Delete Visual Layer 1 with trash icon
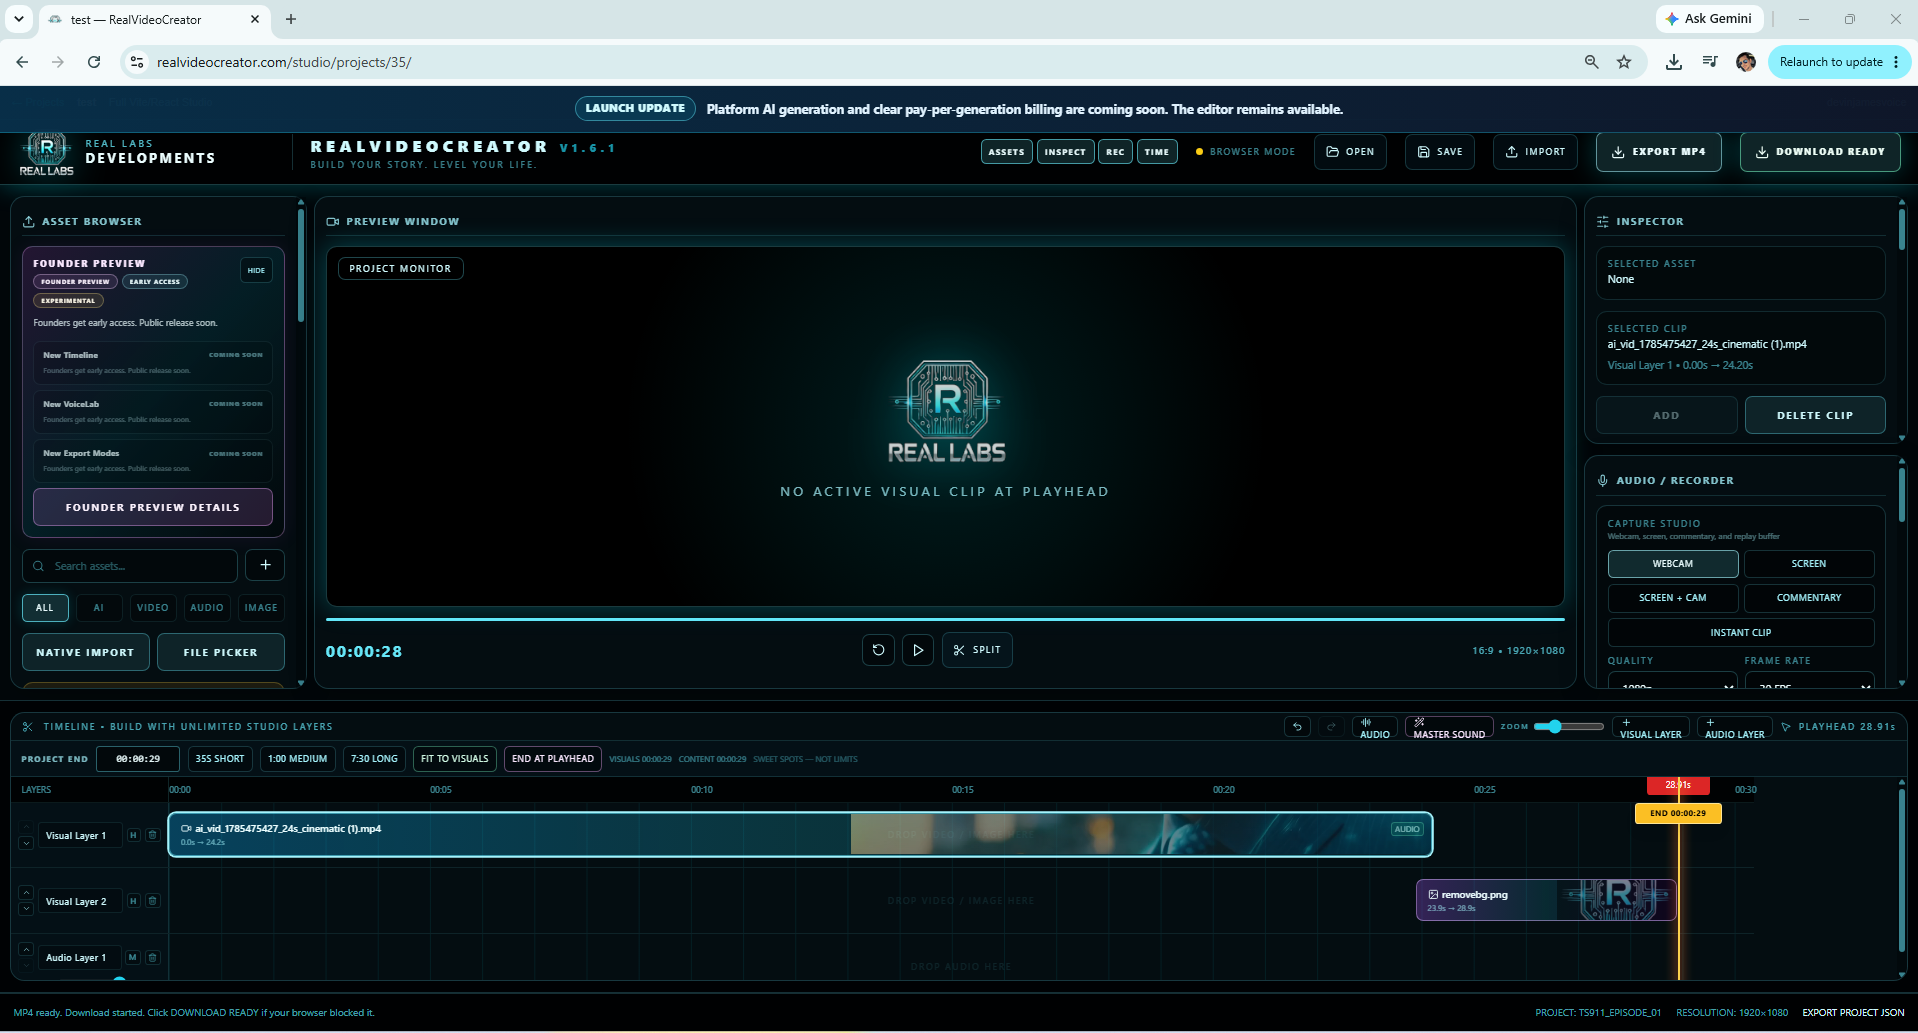 pos(153,835)
